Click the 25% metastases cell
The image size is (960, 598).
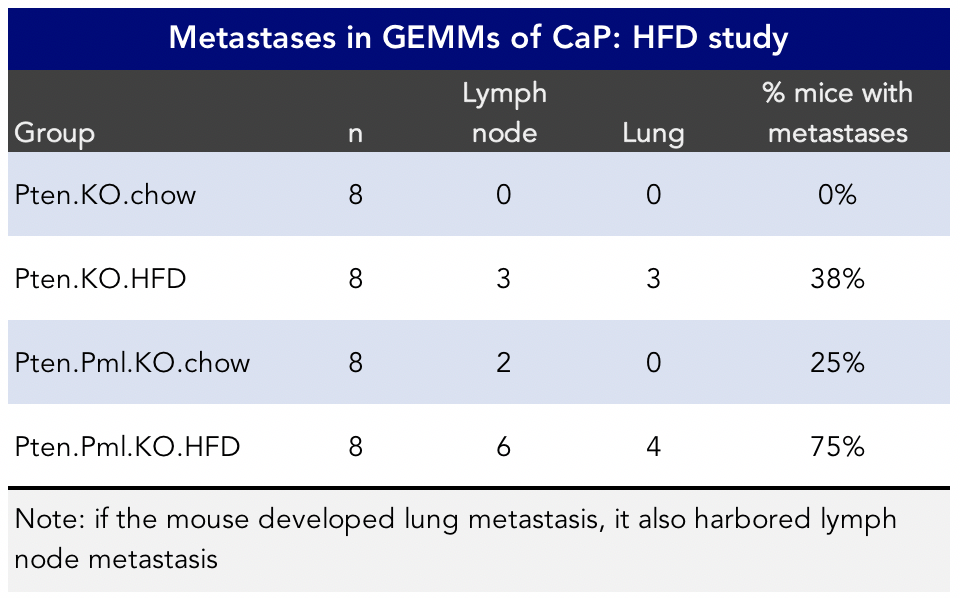(x=836, y=362)
